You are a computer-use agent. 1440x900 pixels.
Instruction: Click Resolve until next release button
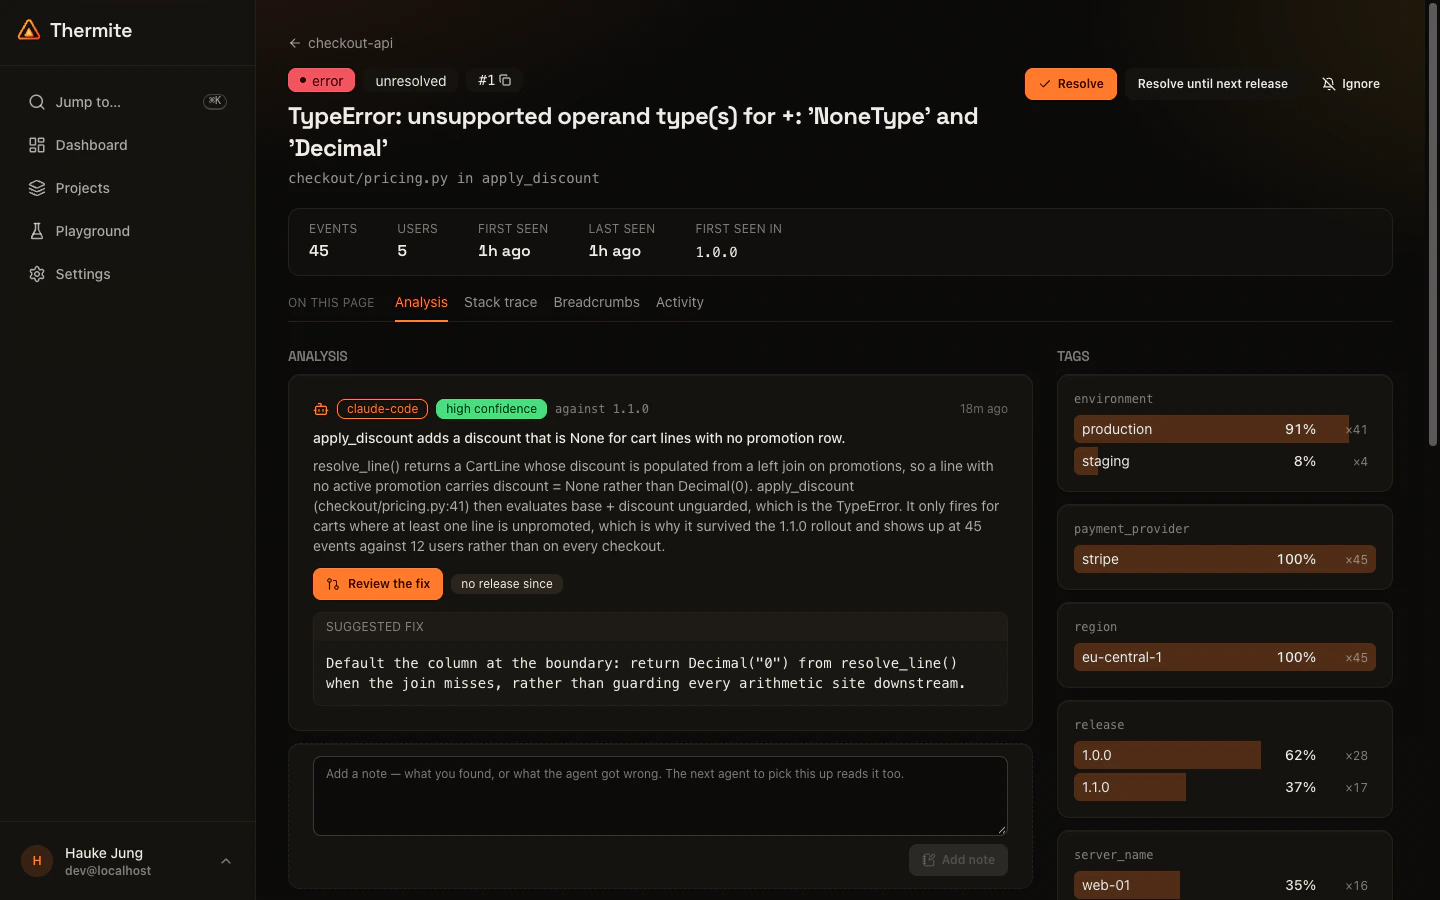coord(1212,84)
